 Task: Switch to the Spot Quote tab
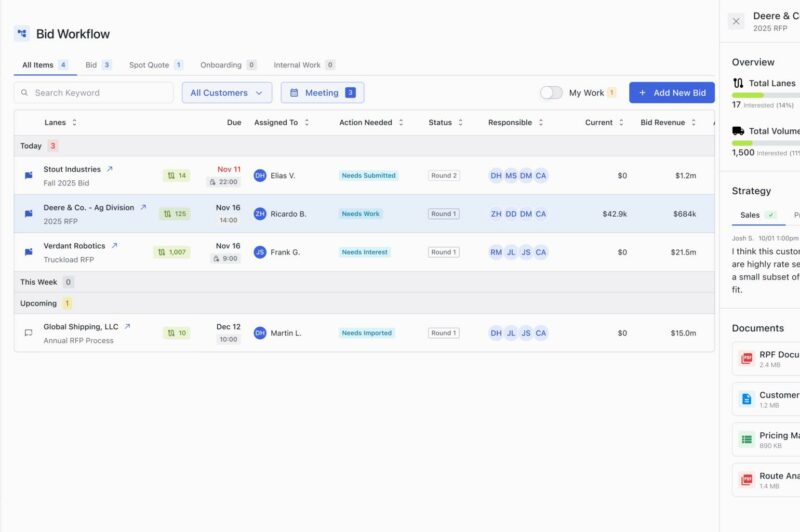(156, 65)
